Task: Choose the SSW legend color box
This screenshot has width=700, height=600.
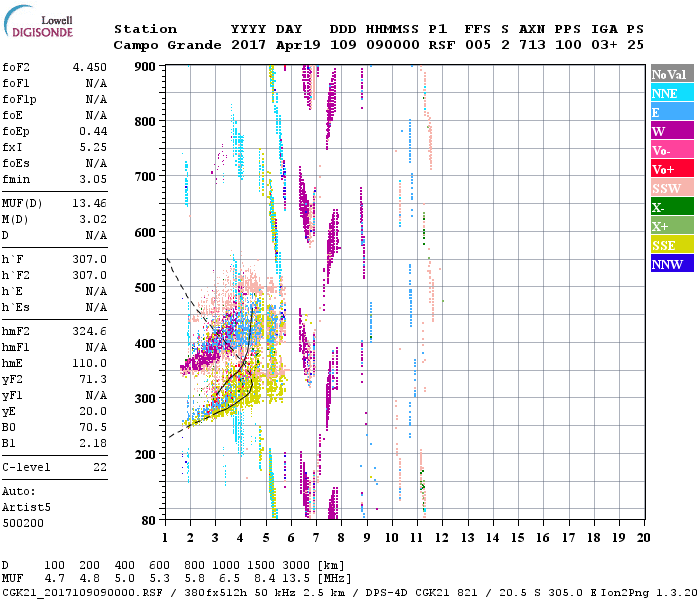Action: tap(672, 188)
